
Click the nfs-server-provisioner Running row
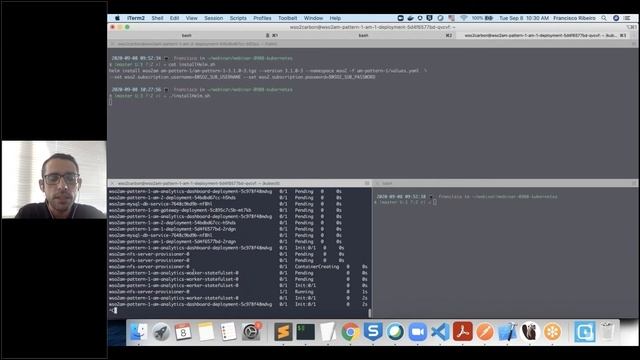point(238,292)
